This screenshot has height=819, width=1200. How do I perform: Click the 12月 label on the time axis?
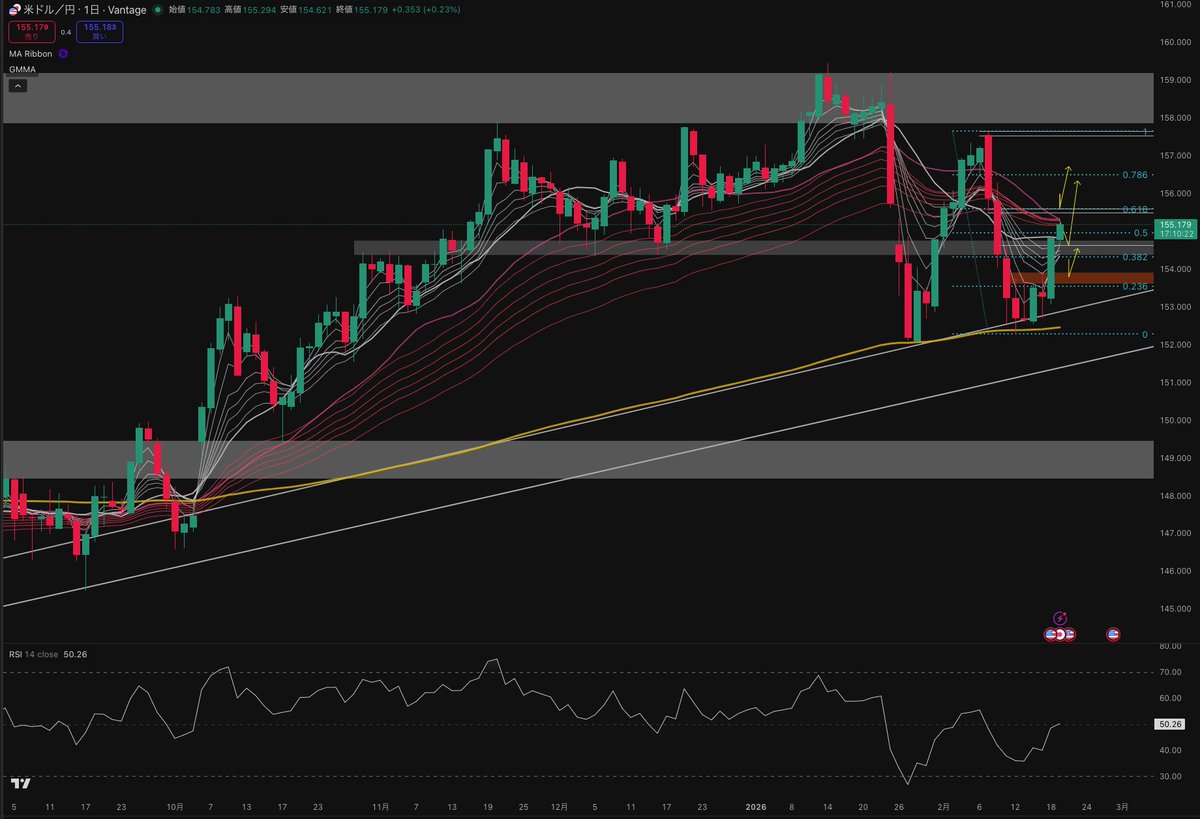tap(559, 805)
